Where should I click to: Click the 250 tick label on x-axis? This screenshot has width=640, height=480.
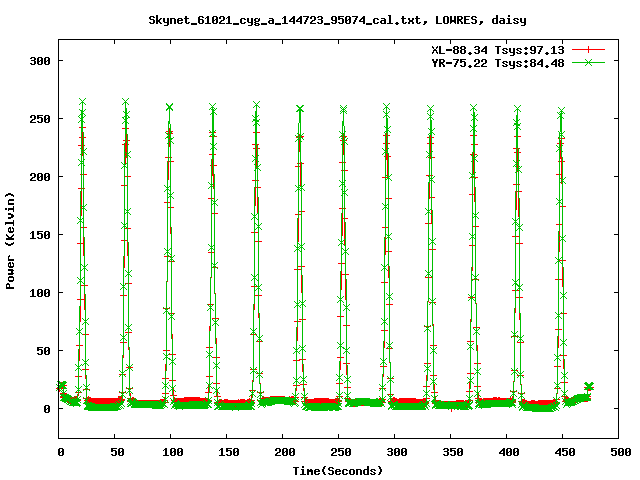coord(339,453)
